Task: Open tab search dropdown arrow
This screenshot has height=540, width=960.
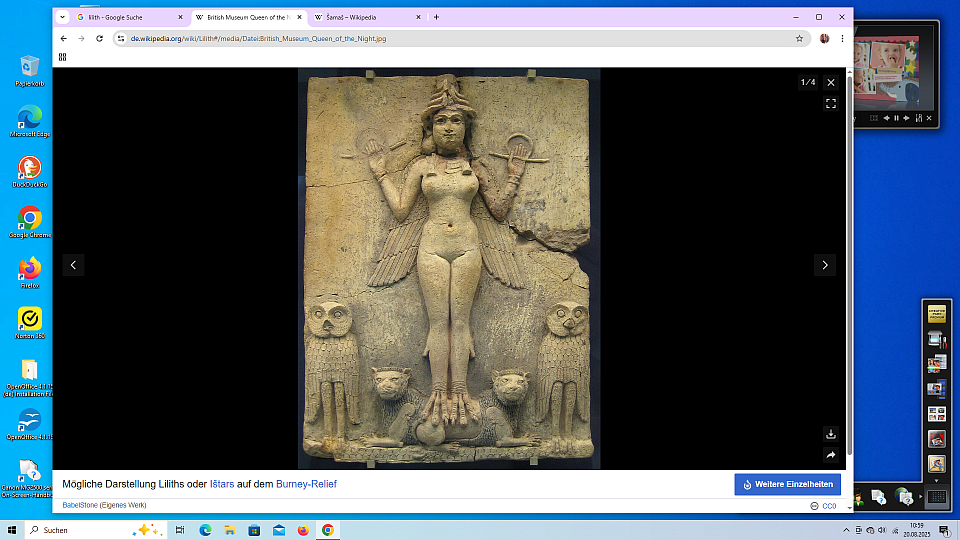Action: [62, 17]
